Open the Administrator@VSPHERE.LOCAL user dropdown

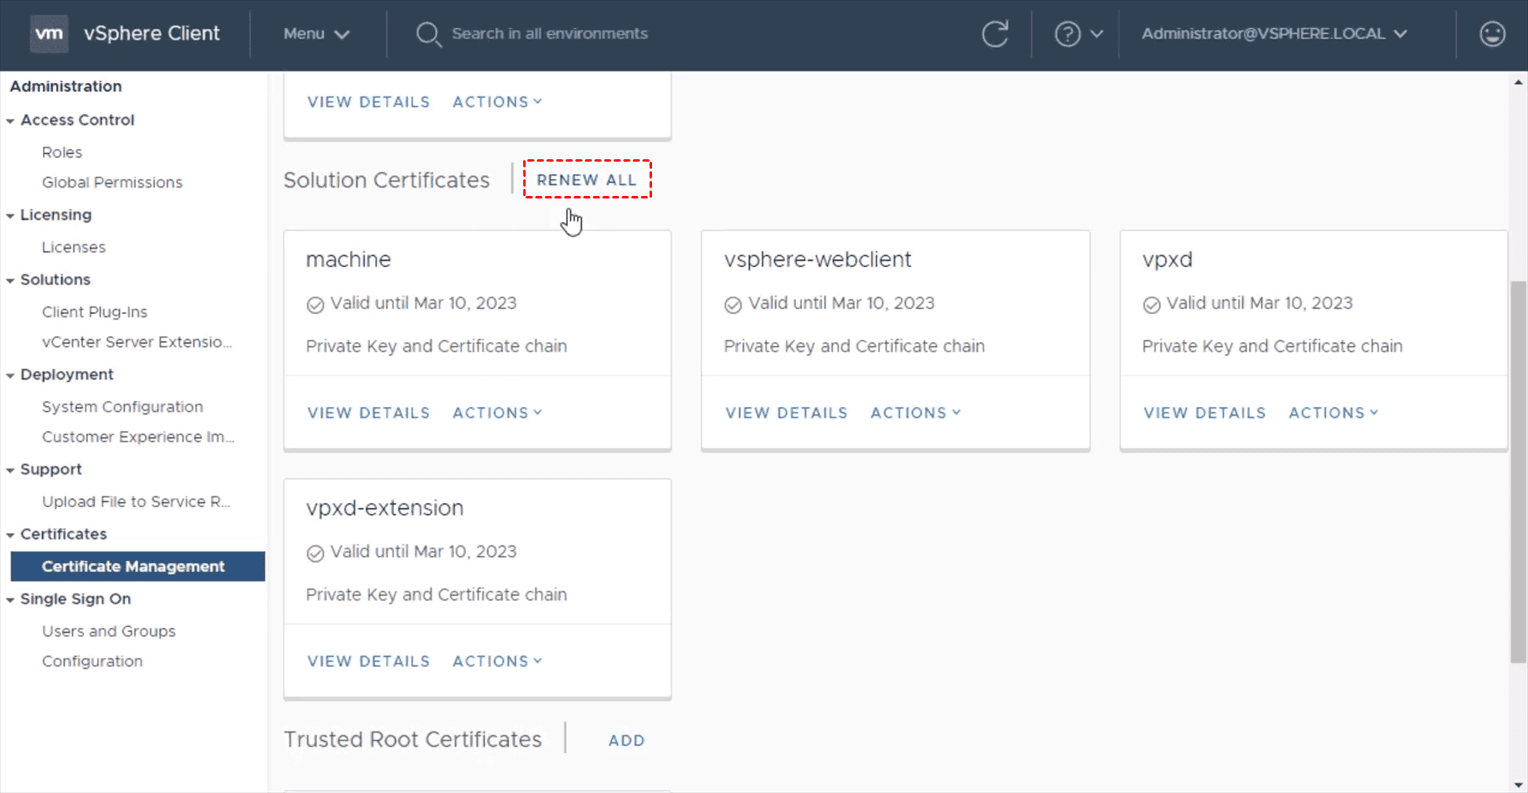click(x=1273, y=34)
